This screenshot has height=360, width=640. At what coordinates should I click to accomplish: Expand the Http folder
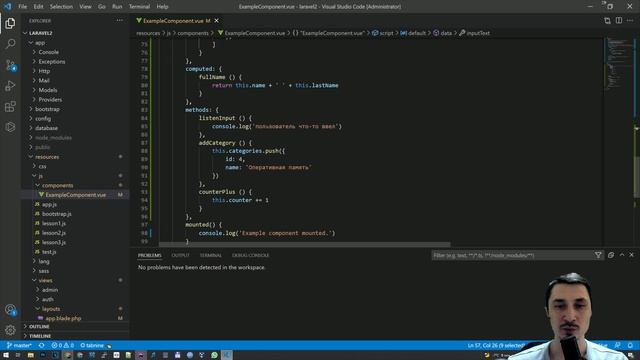tap(44, 71)
